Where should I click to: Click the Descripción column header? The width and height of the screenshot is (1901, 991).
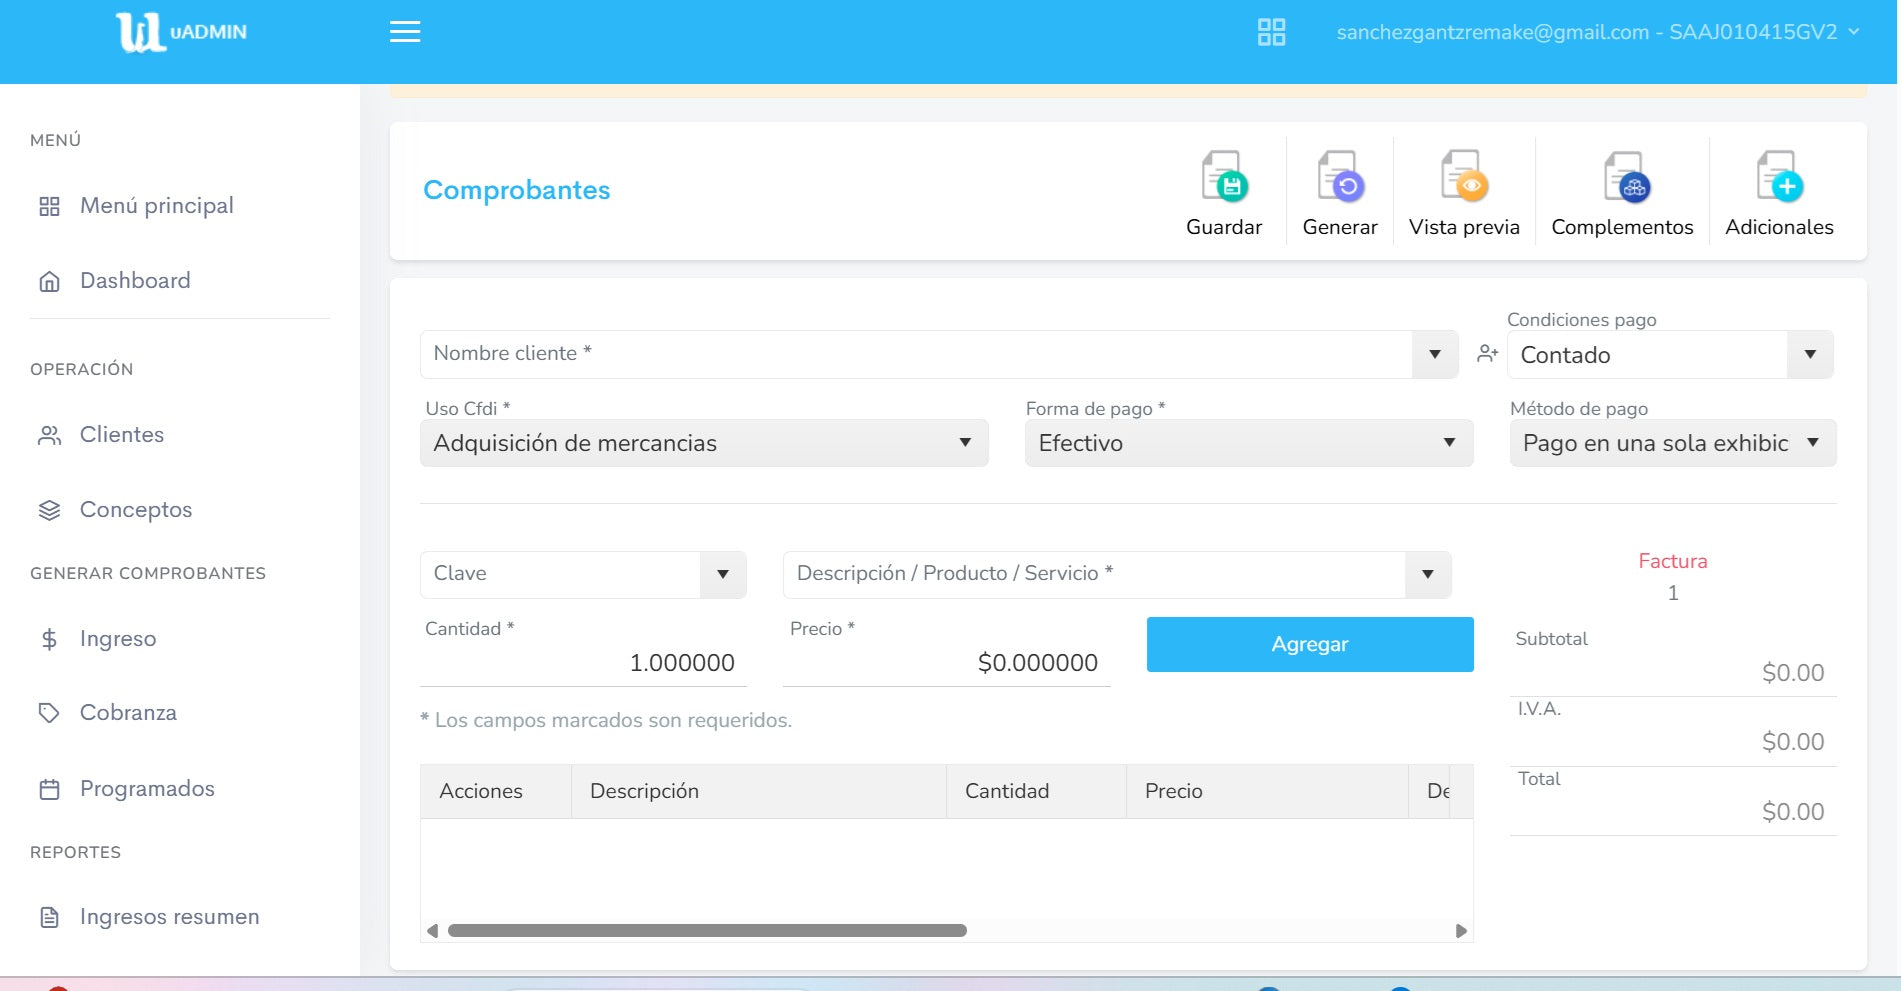759,792
